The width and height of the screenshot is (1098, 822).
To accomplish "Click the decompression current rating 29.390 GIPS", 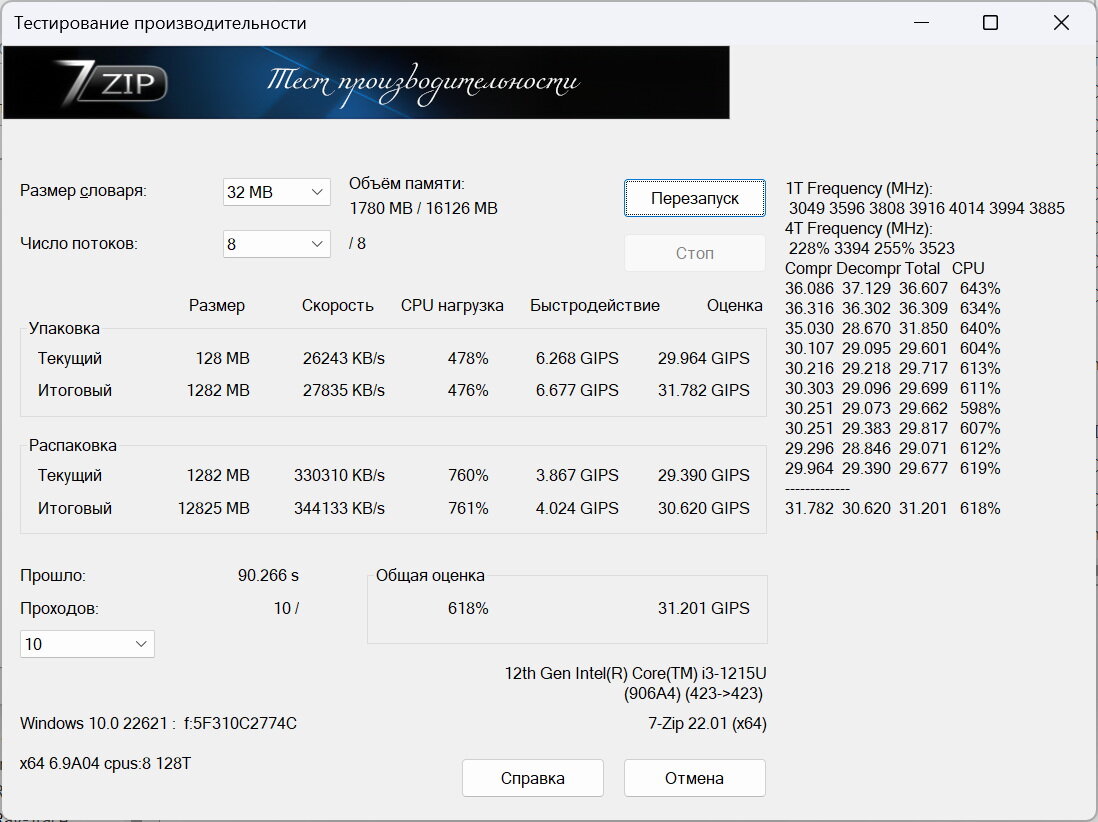I will coord(704,475).
